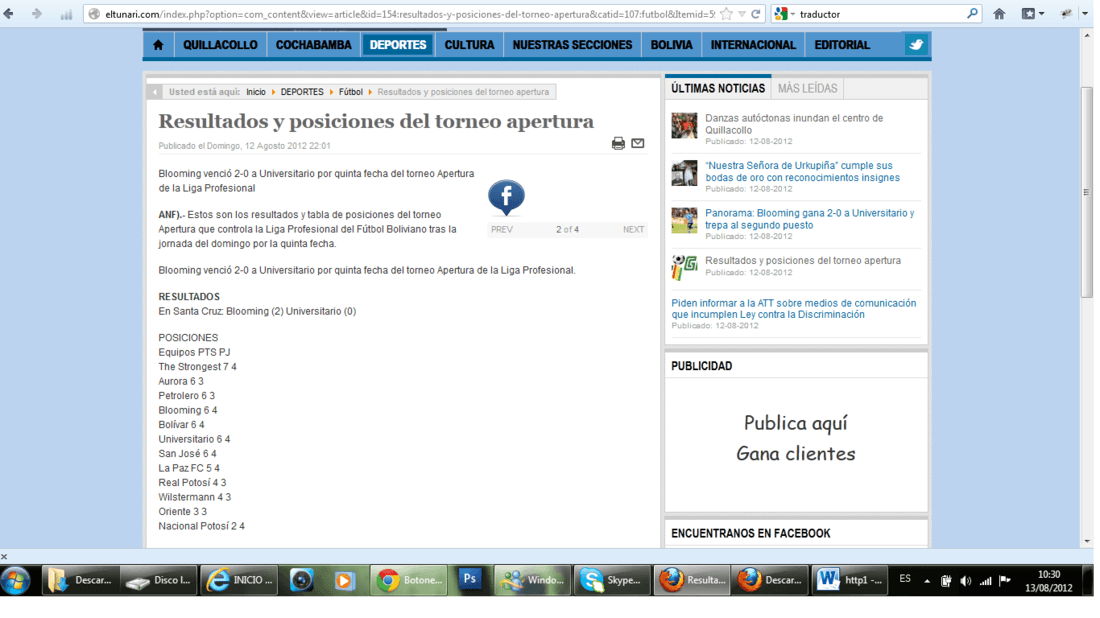Click the browser back arrow

point(9,13)
